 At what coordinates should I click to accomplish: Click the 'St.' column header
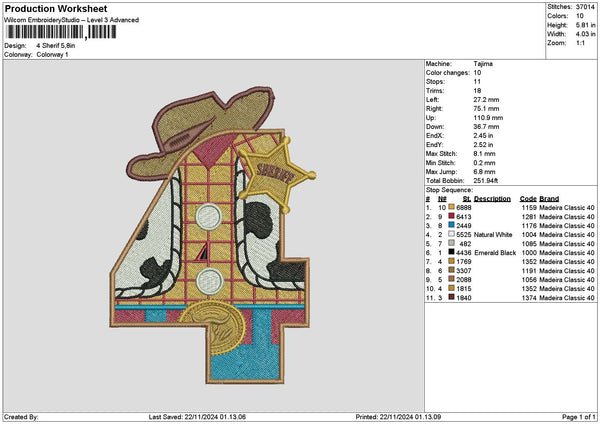click(467, 199)
